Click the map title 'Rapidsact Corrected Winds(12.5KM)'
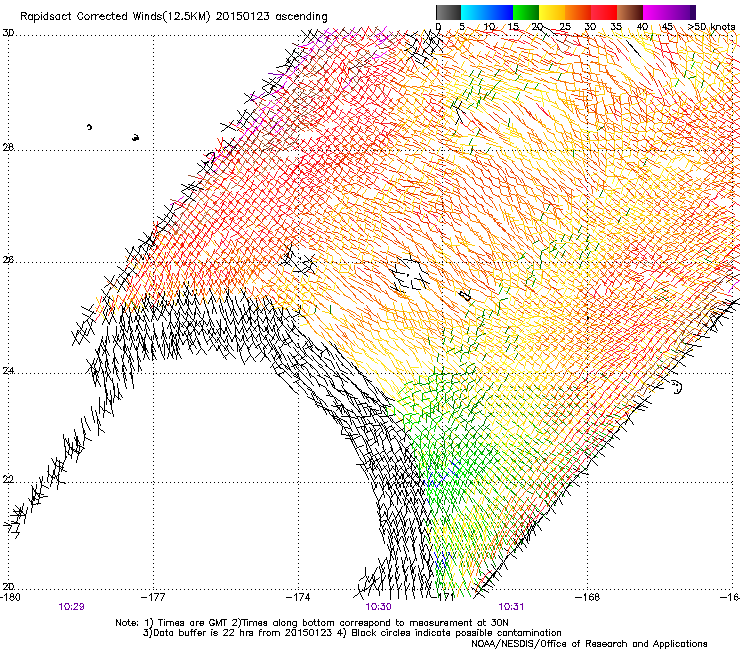The image size is (740, 650). pos(115,17)
